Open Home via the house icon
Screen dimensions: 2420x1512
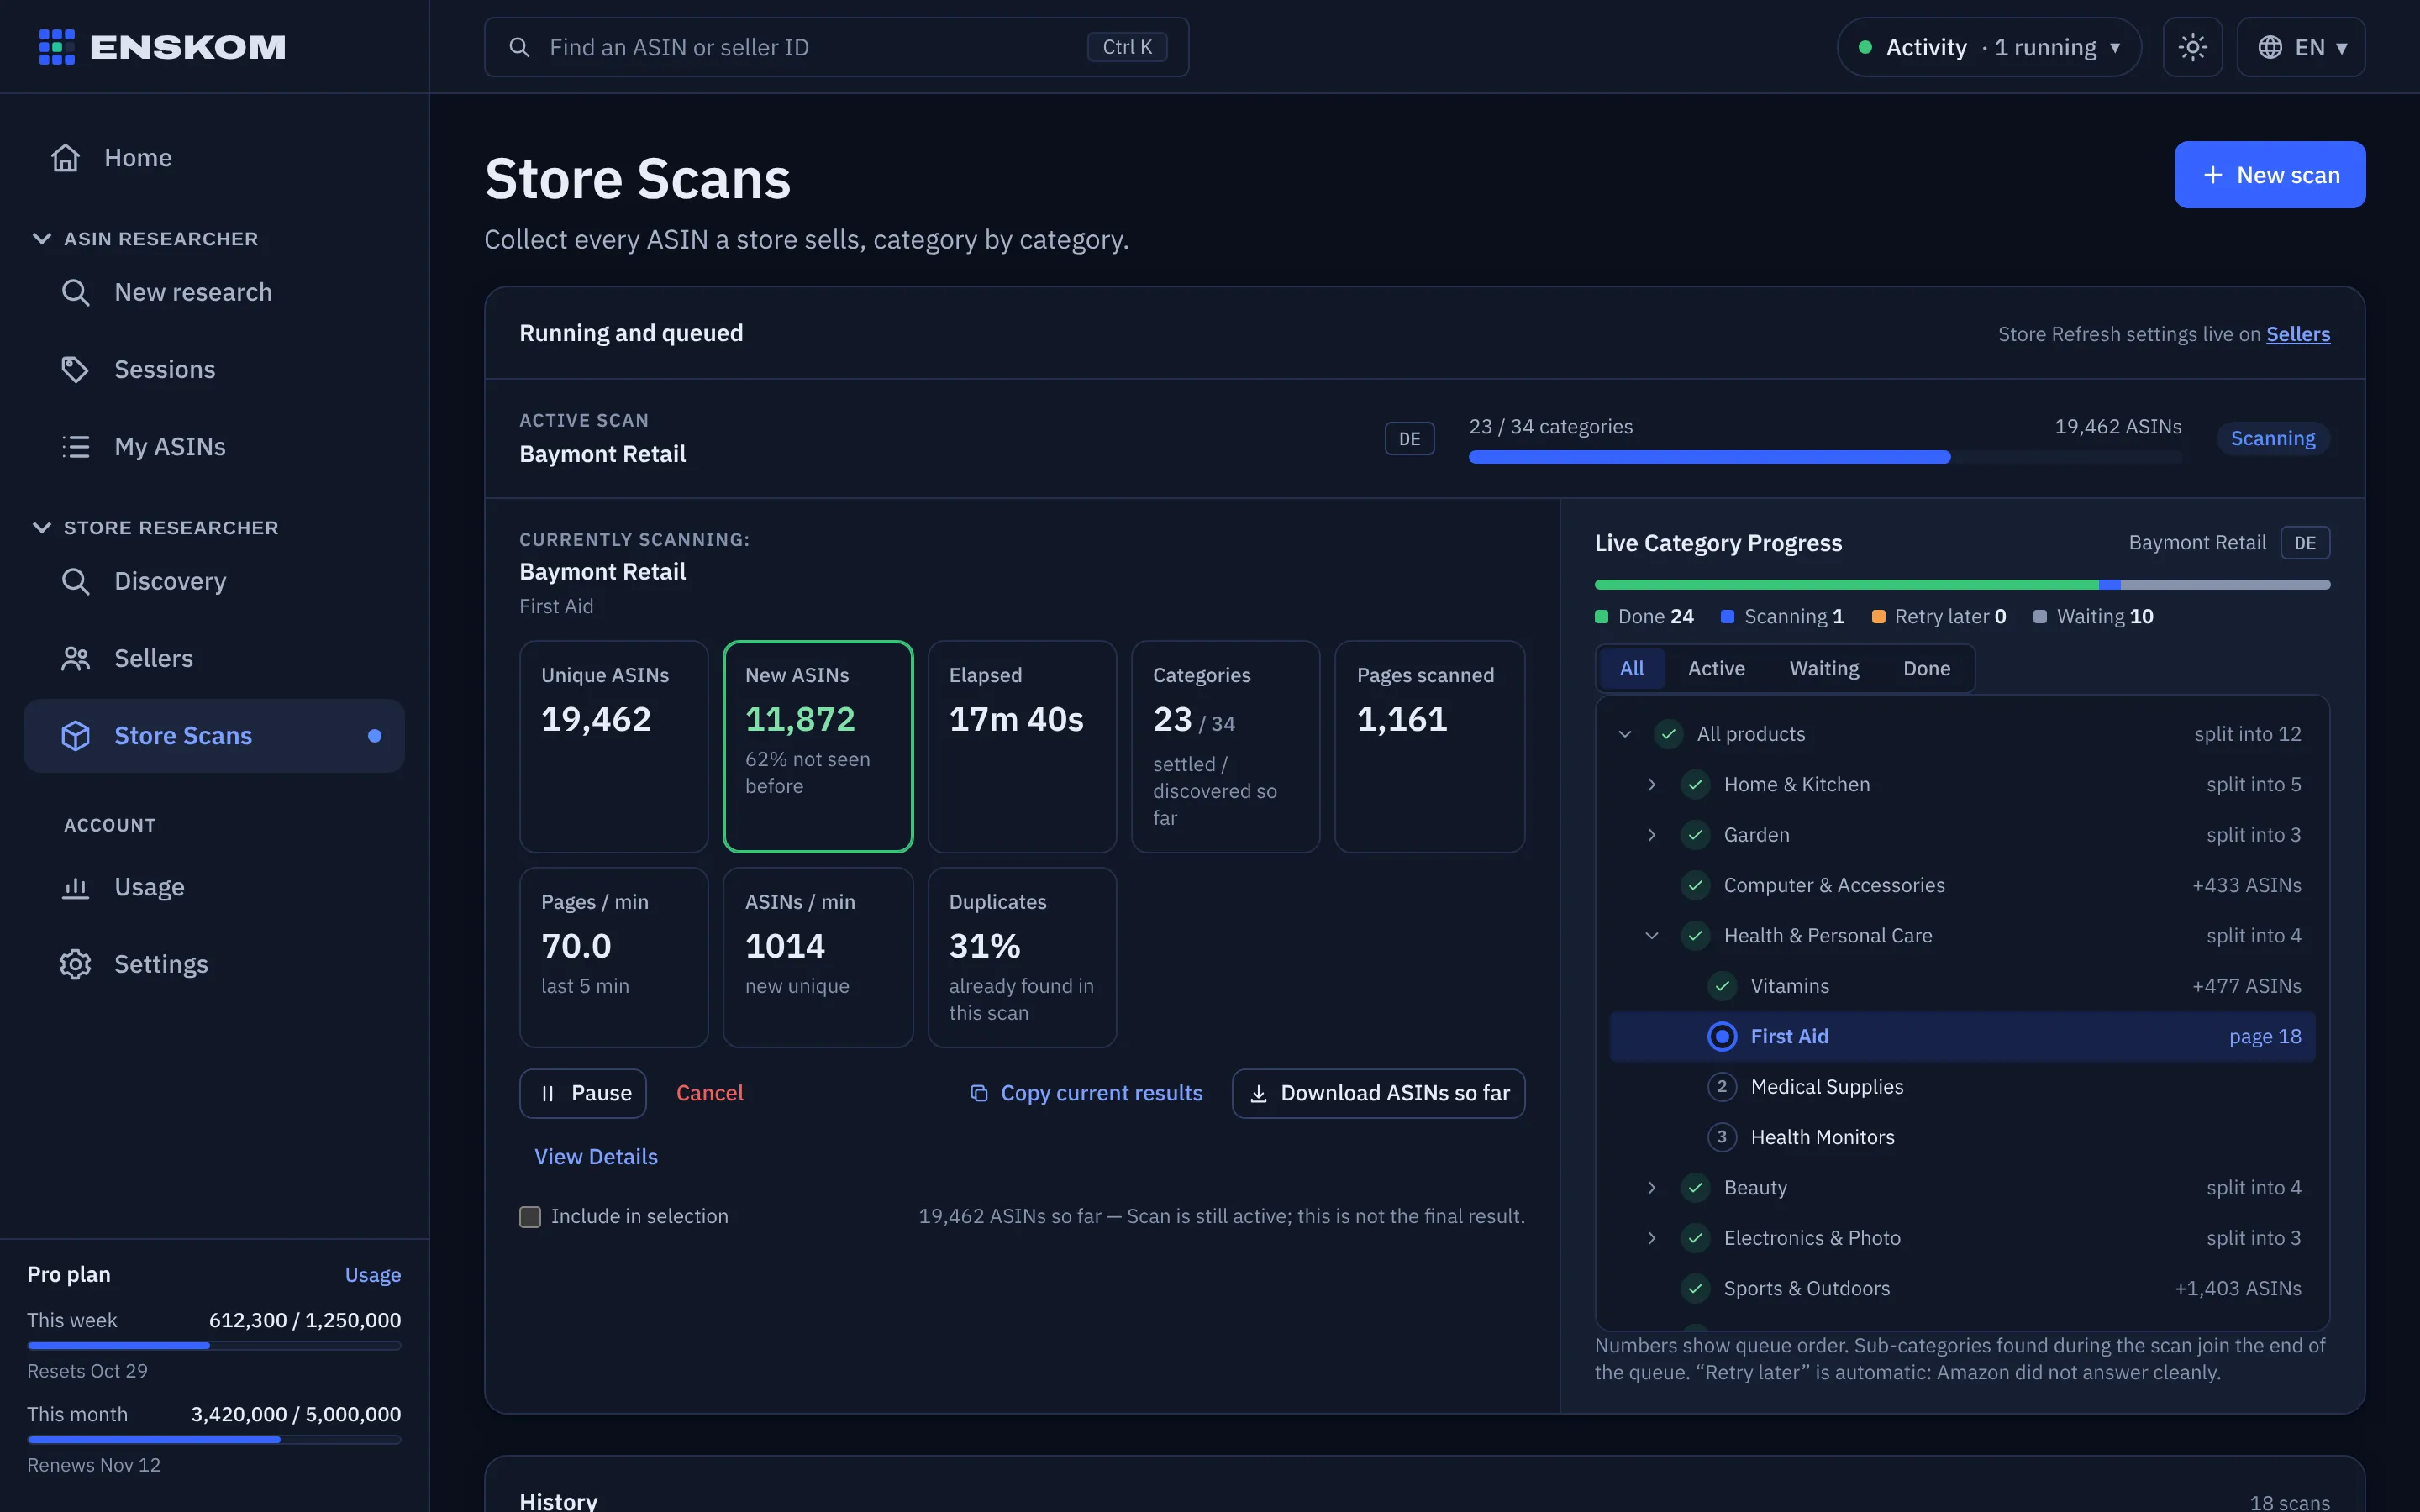pyautogui.click(x=66, y=158)
